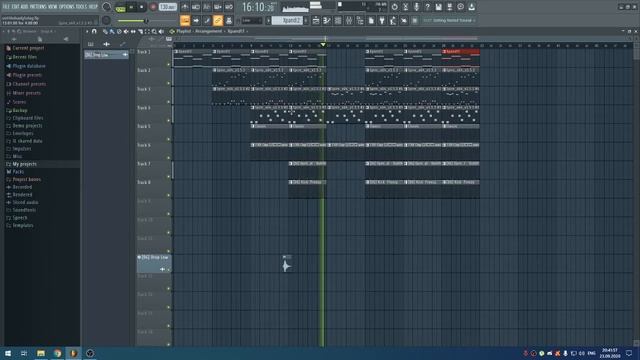Image resolution: width=640 pixels, height=360 pixels.
Task: Toggle the overdub/blend recording icon
Action: [x=218, y=7]
